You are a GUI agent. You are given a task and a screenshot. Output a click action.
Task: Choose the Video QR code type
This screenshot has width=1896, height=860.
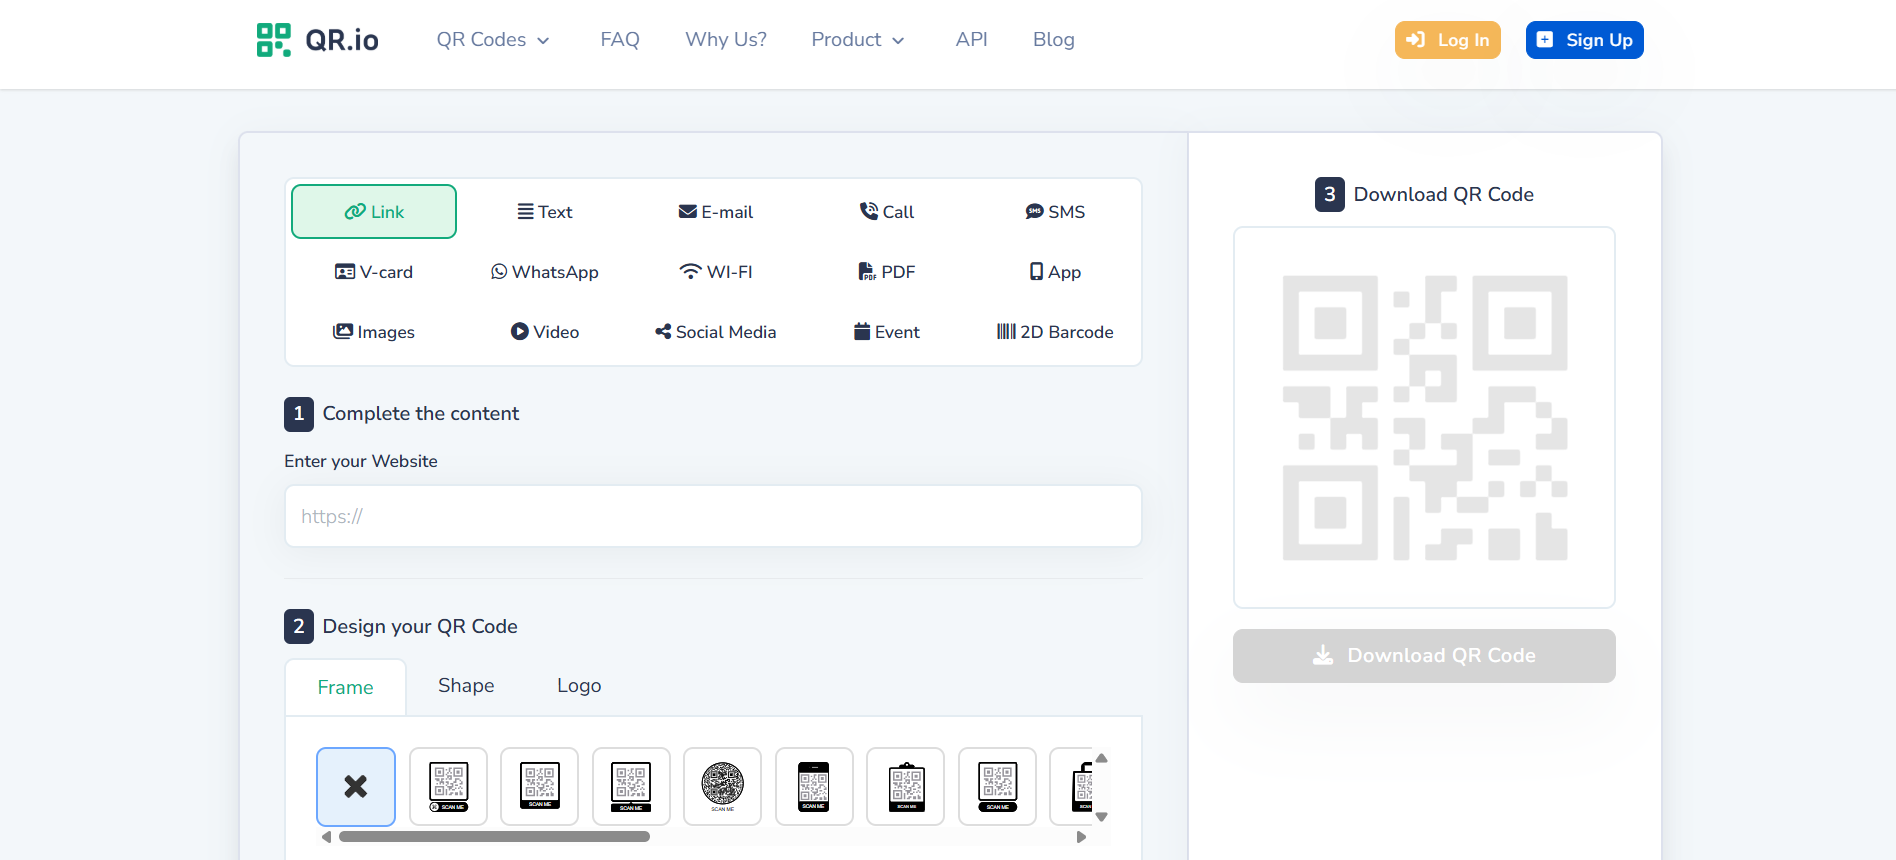(x=545, y=332)
